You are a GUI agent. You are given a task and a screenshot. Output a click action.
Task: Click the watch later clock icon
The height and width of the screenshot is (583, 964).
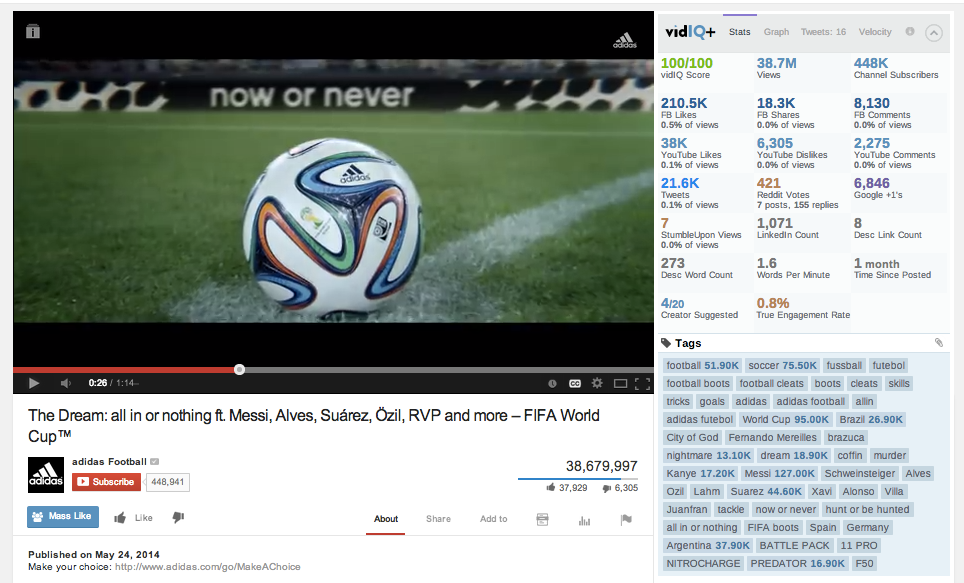coord(552,383)
